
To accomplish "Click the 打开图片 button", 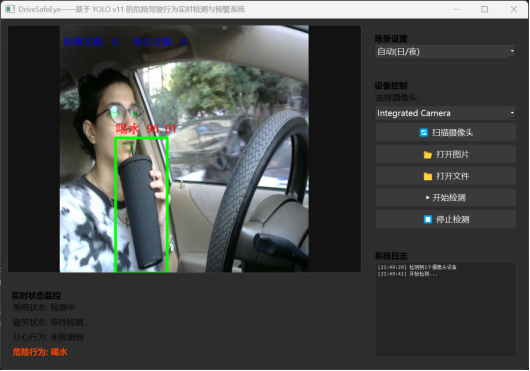I will click(x=445, y=155).
